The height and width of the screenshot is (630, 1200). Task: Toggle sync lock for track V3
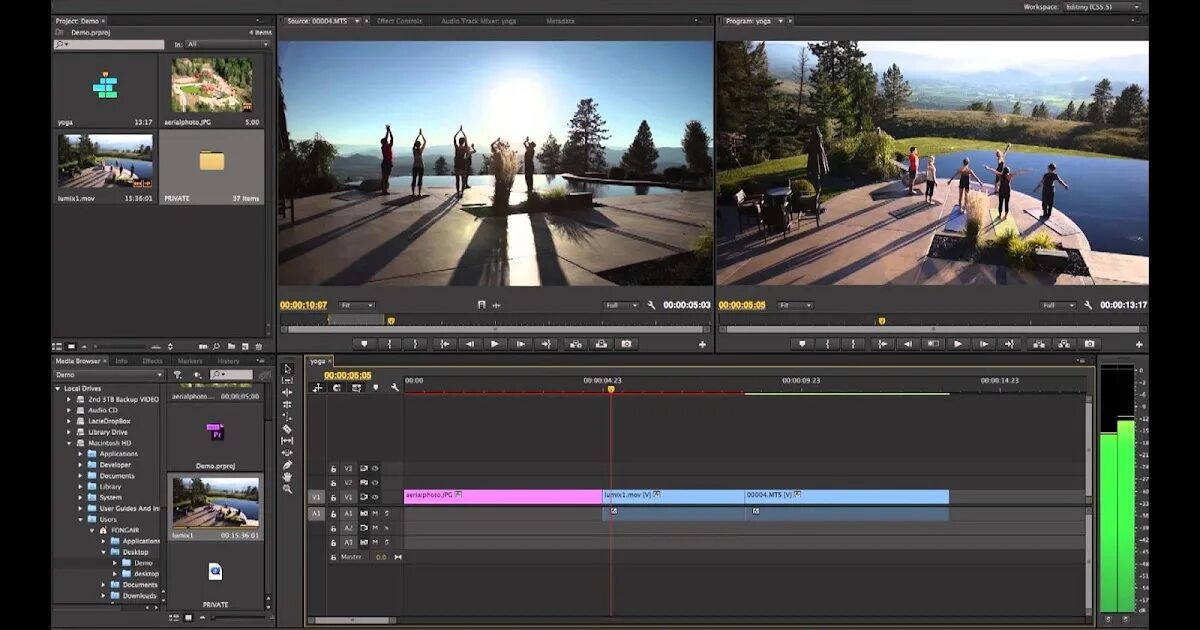tap(364, 468)
